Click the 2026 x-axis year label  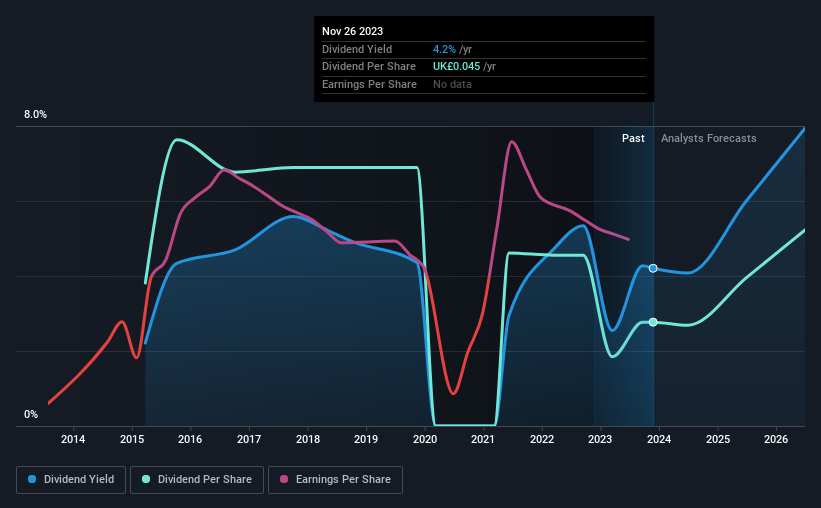776,439
